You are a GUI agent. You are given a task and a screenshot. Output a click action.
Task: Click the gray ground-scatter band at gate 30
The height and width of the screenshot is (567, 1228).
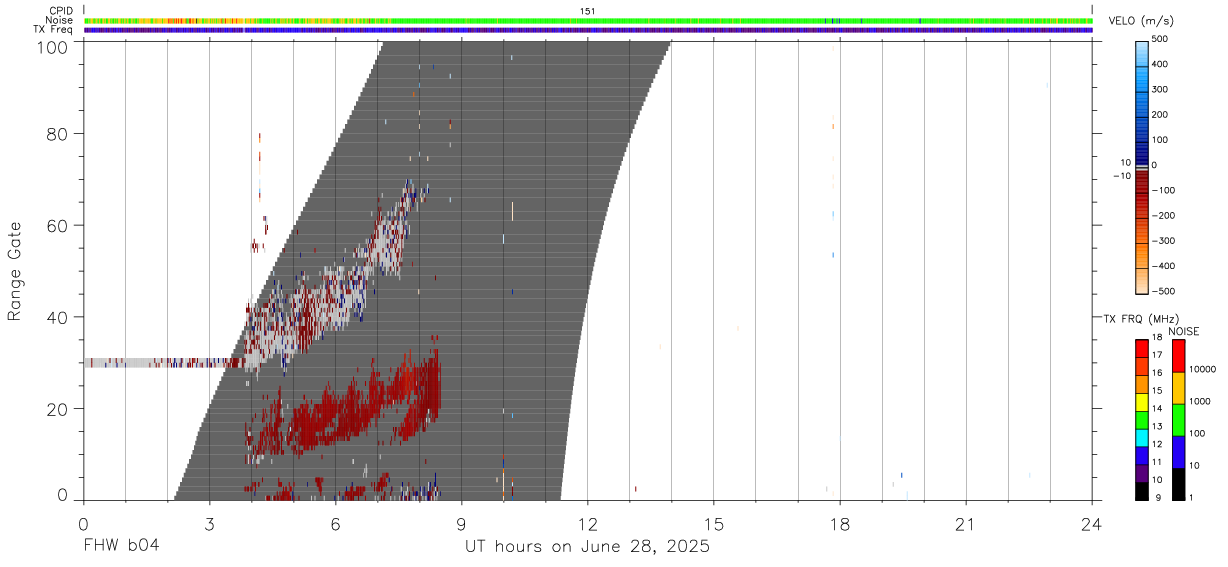tap(165, 363)
